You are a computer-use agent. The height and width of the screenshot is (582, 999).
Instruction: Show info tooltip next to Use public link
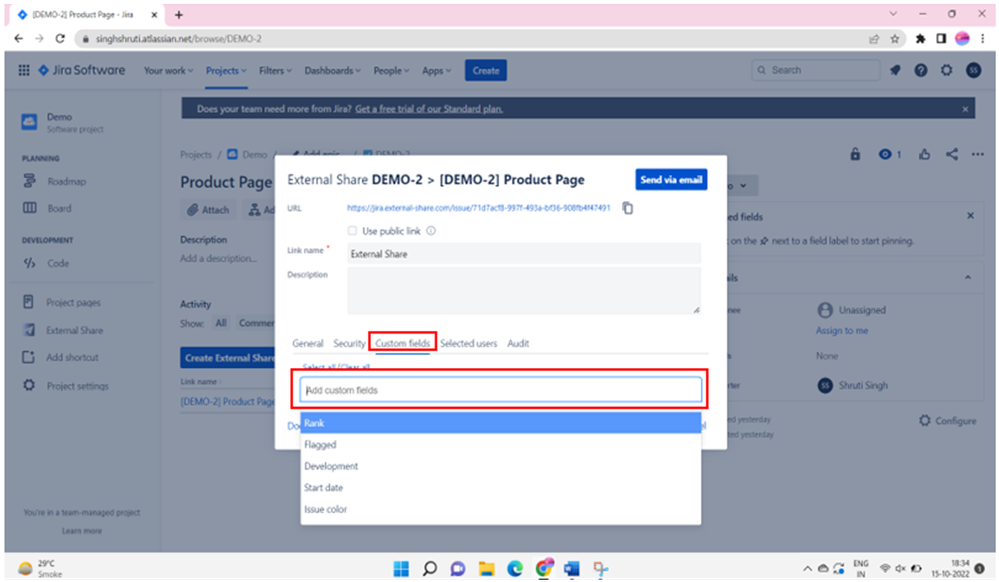tap(431, 231)
